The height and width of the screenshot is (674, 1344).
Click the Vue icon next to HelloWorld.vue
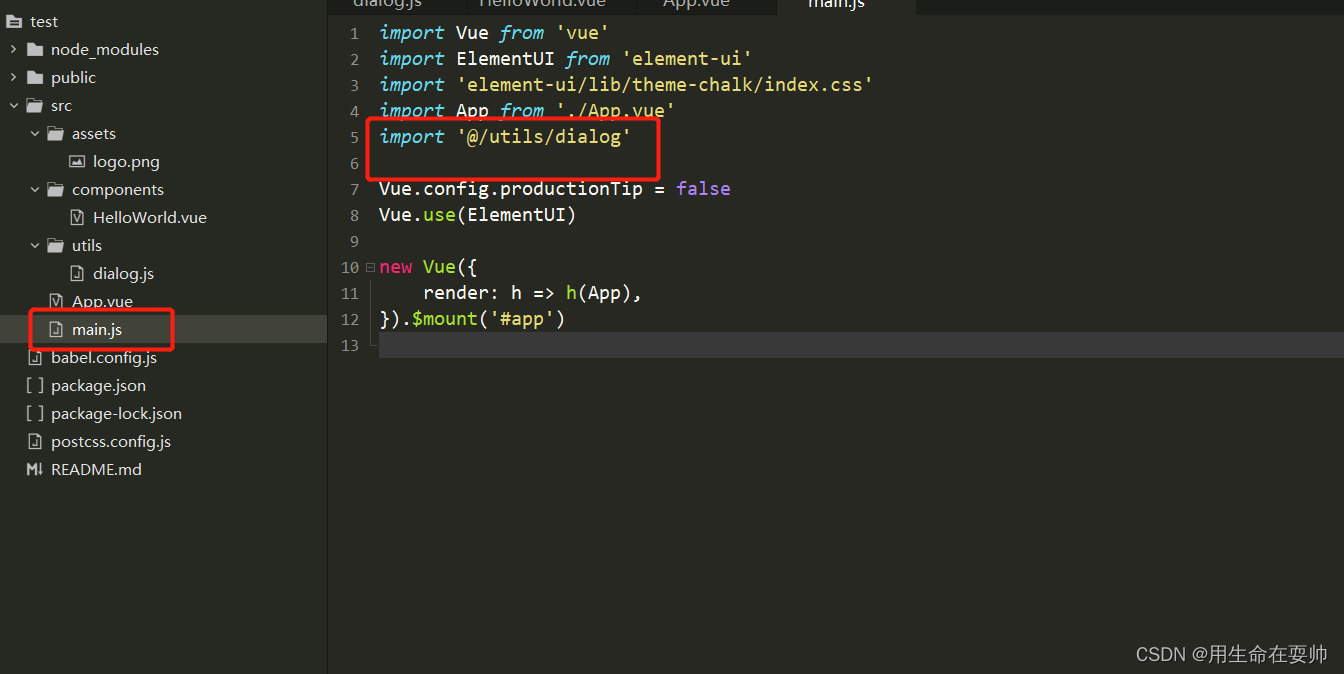pos(76,217)
